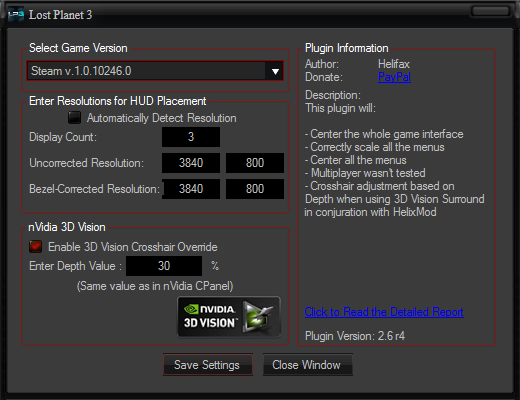Click the Save Settings button

208,365
